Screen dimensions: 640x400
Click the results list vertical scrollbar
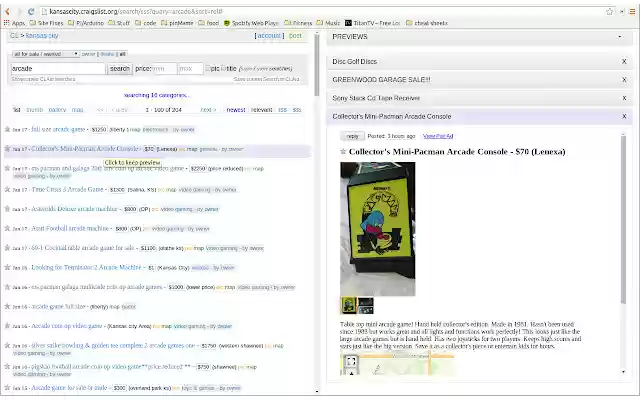317,65
